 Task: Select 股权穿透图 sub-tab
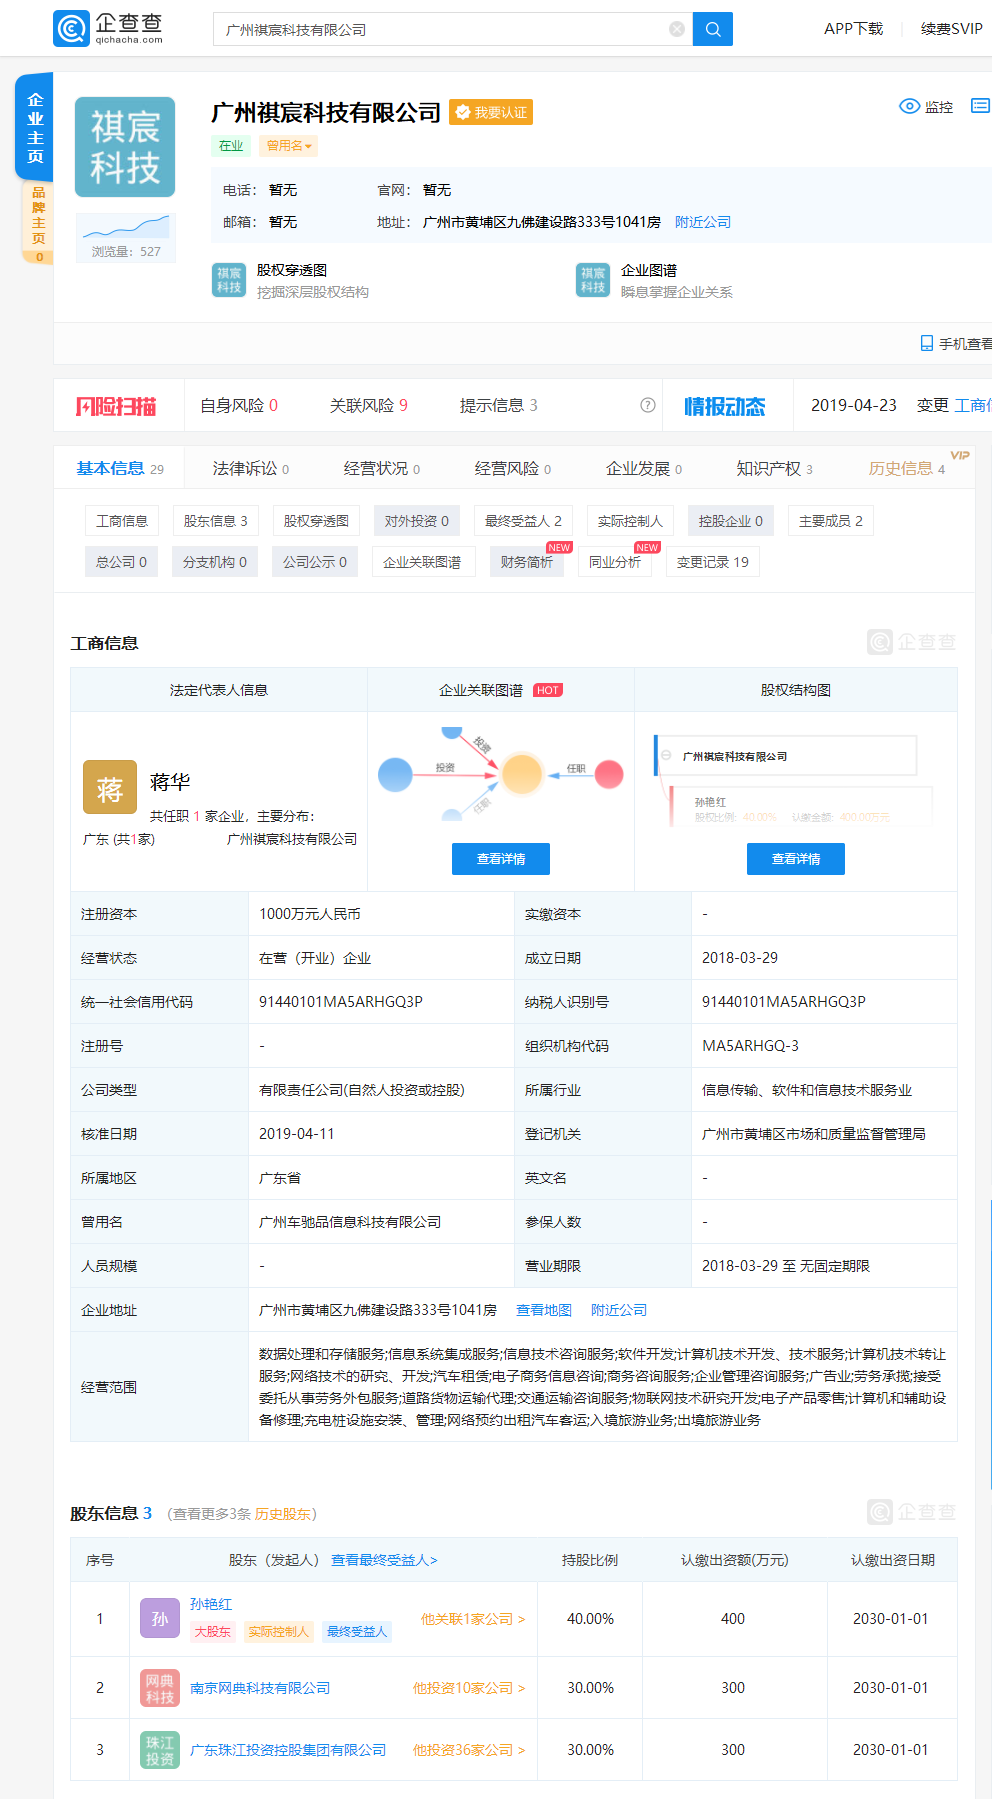(x=316, y=520)
